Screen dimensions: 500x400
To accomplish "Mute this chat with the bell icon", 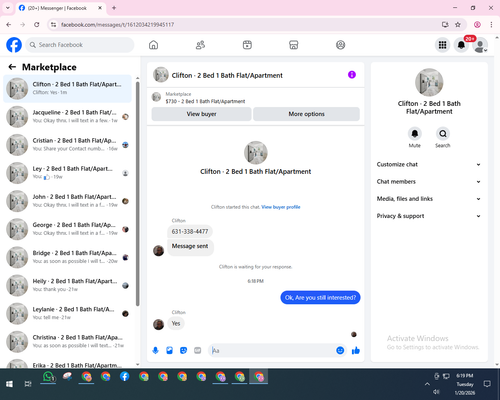I will tap(415, 134).
